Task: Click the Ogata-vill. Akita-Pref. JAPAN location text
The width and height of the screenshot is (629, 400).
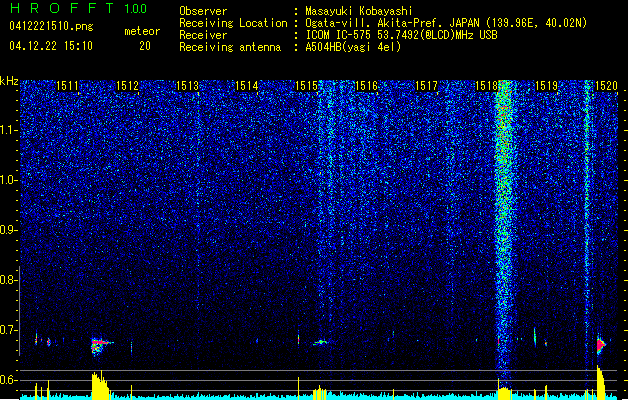Action: pos(446,23)
